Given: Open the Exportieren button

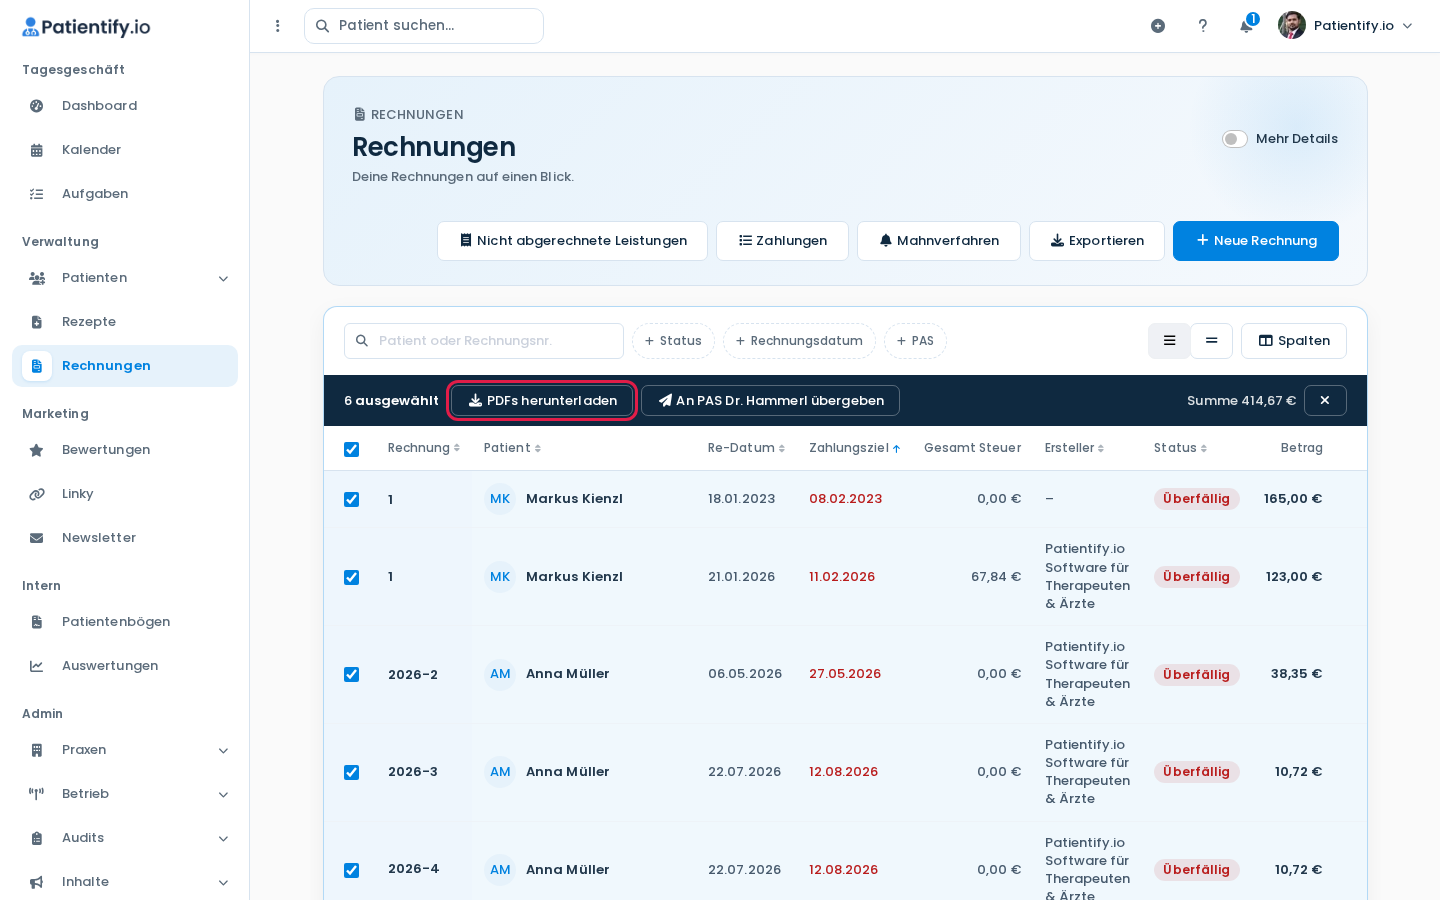Looking at the screenshot, I should tap(1097, 241).
